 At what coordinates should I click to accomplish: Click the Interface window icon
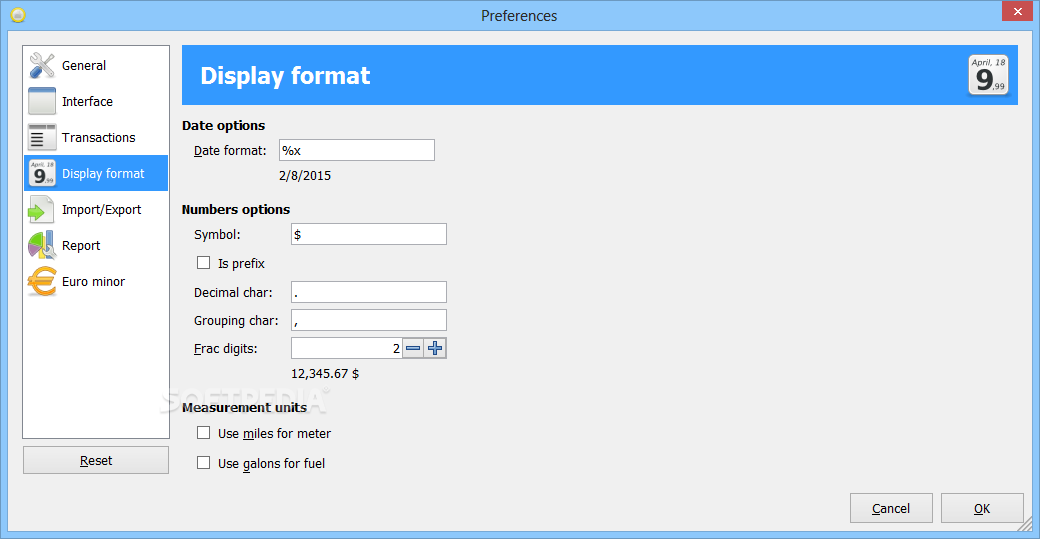coord(42,101)
